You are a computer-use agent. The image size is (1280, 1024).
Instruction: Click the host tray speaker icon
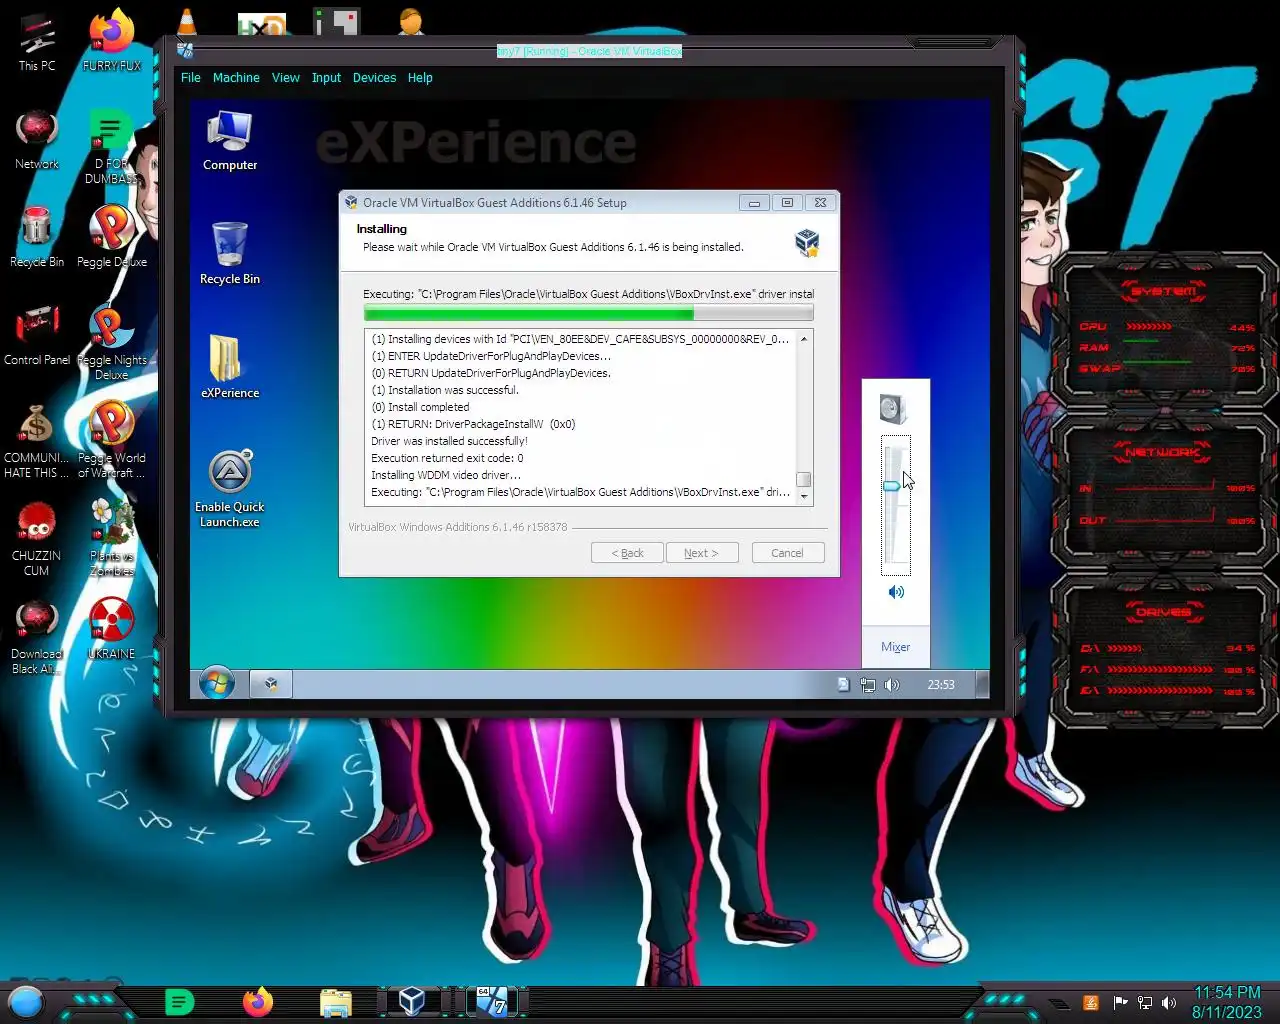1168,1003
